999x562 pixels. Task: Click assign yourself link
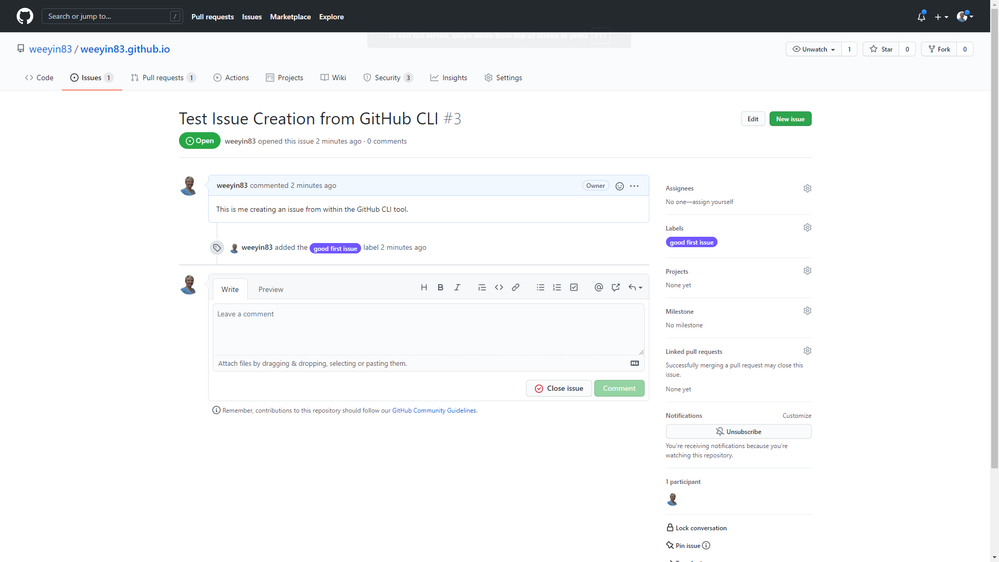coord(714,202)
